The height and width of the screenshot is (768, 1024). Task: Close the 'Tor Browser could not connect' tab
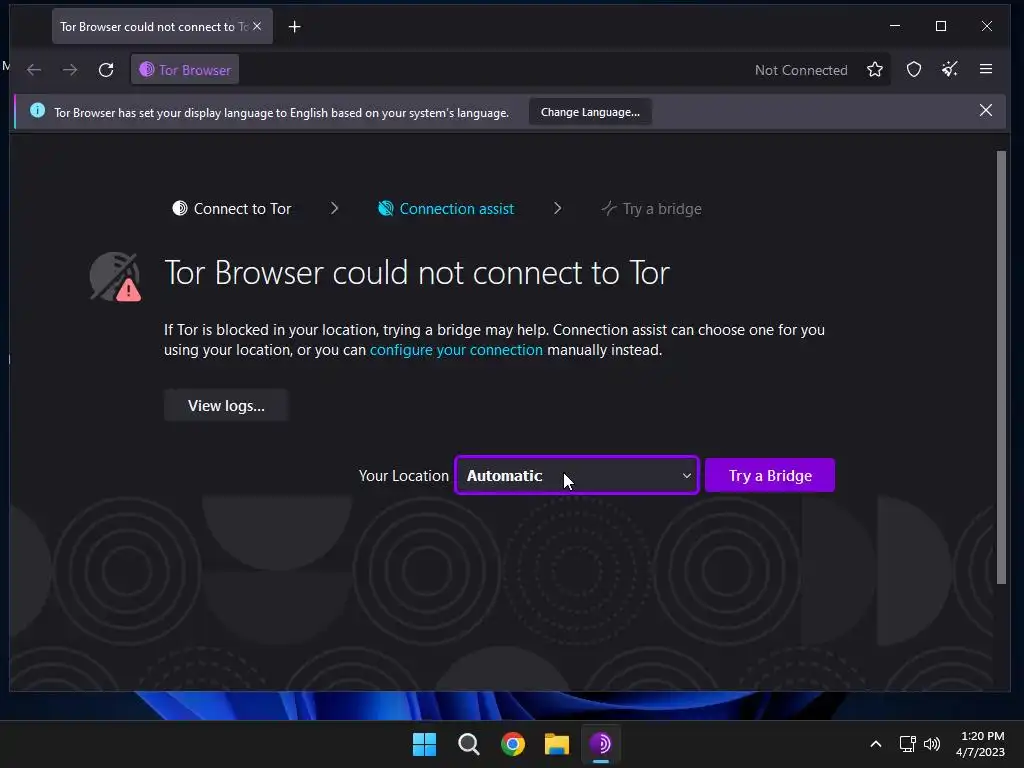[x=257, y=26]
